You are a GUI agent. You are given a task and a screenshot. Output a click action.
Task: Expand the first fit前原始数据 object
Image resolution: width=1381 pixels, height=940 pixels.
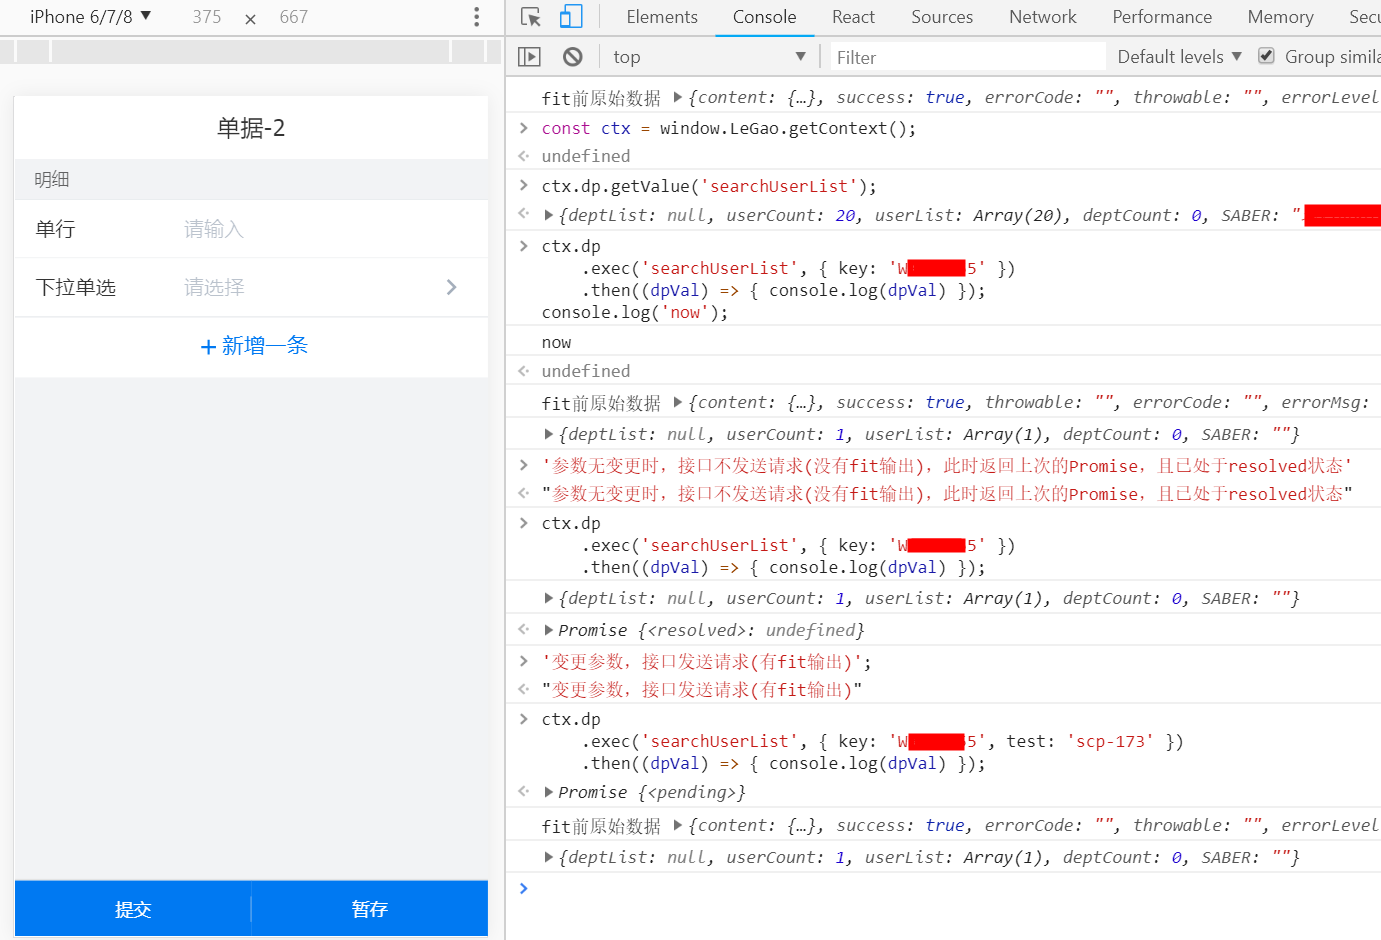pyautogui.click(x=678, y=97)
